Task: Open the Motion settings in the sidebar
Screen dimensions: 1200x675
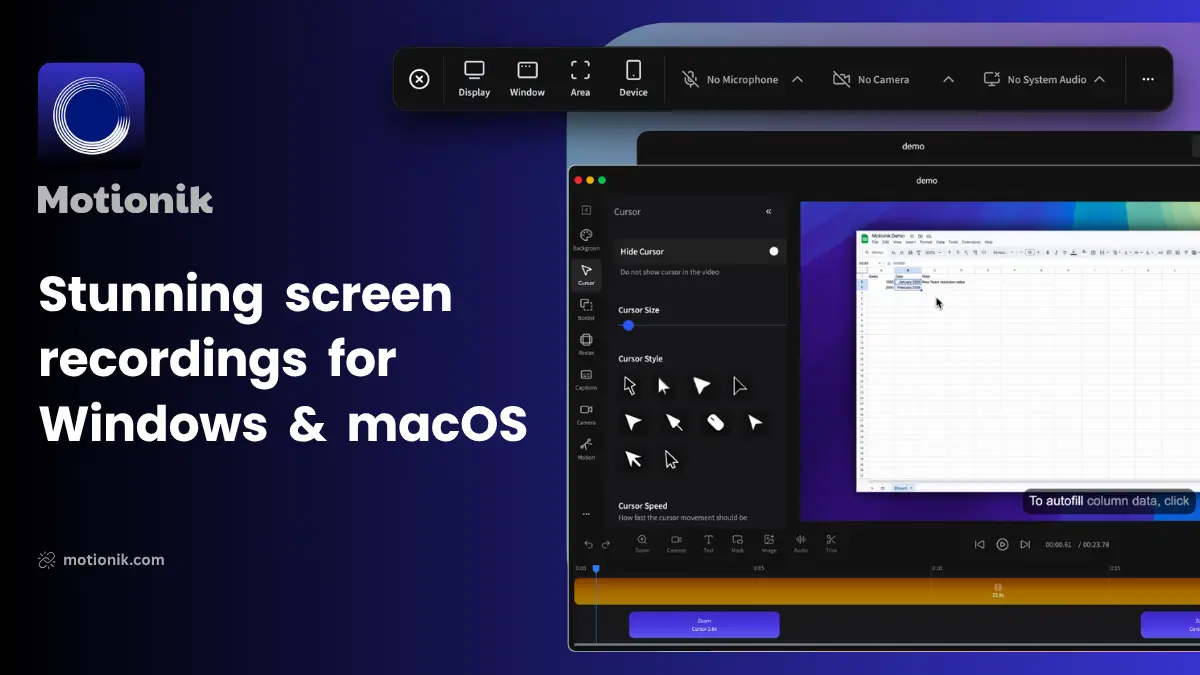Action: (586, 449)
